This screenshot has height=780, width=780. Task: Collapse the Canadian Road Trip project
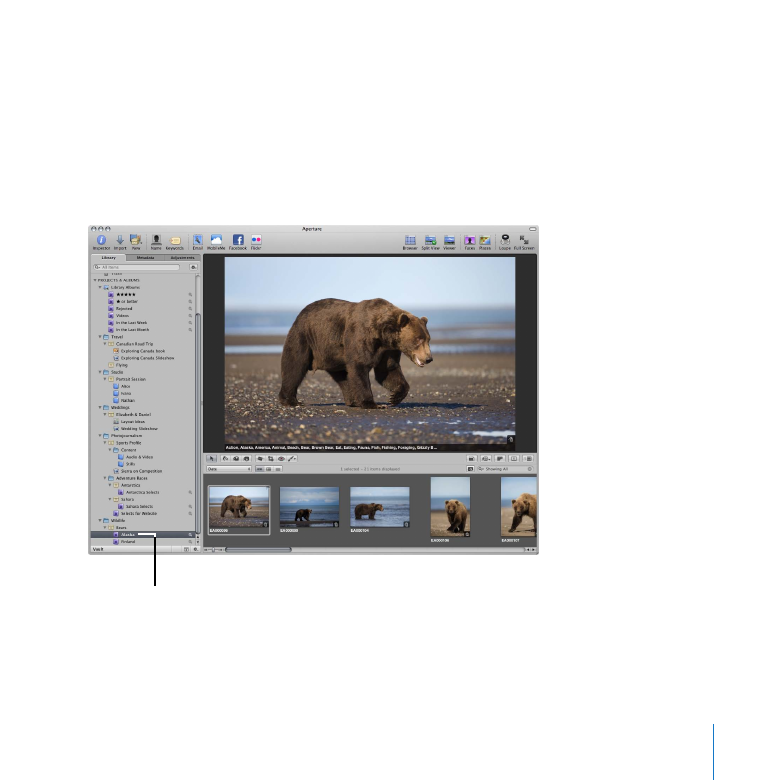105,344
